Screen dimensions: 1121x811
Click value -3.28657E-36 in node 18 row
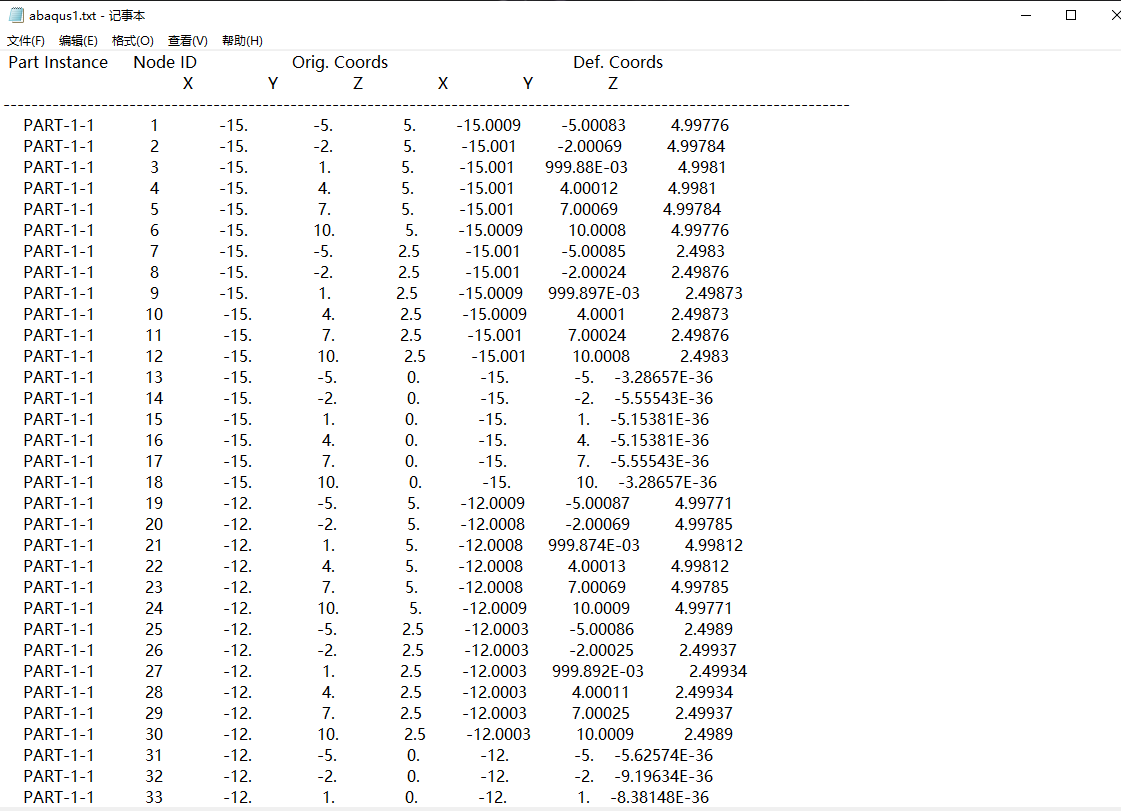668,483
